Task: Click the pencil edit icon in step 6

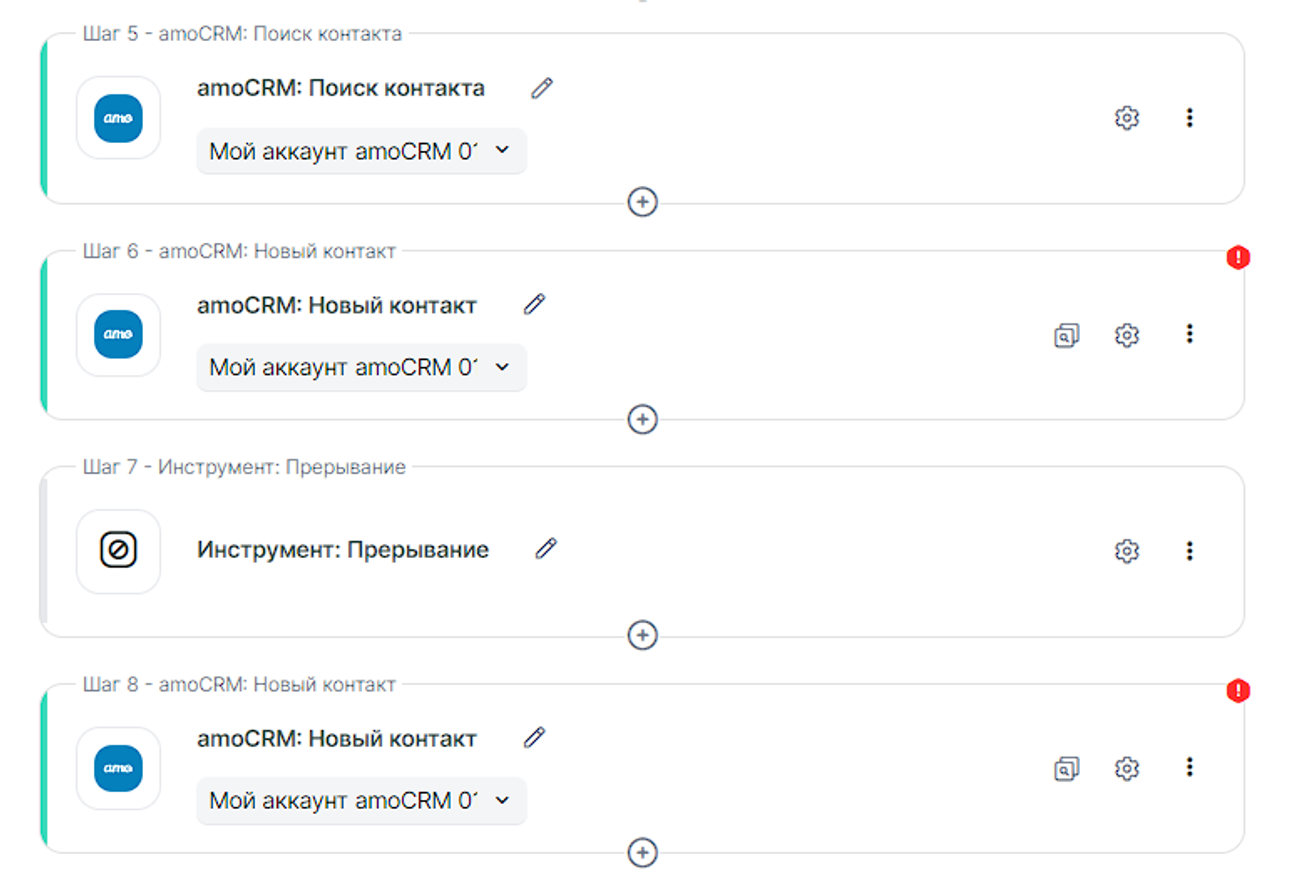Action: coord(535,304)
